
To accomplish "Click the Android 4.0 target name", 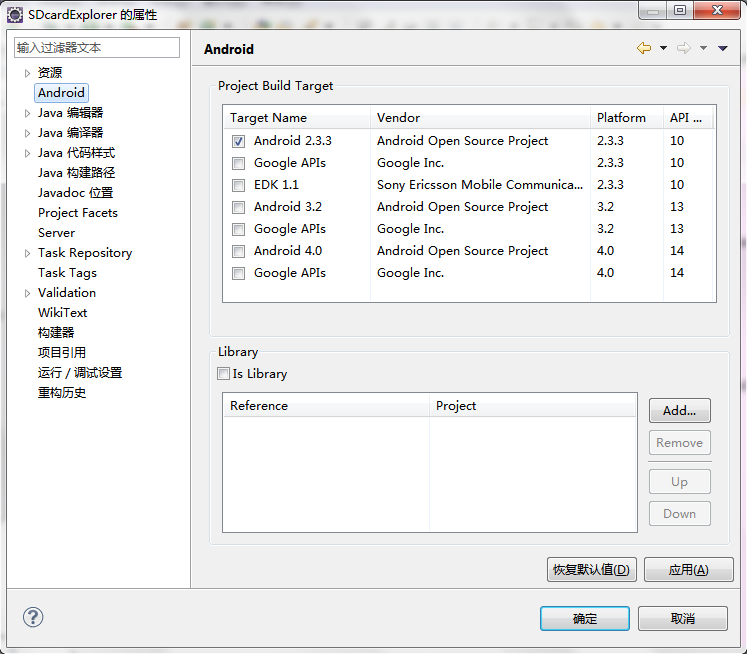I will tap(288, 251).
